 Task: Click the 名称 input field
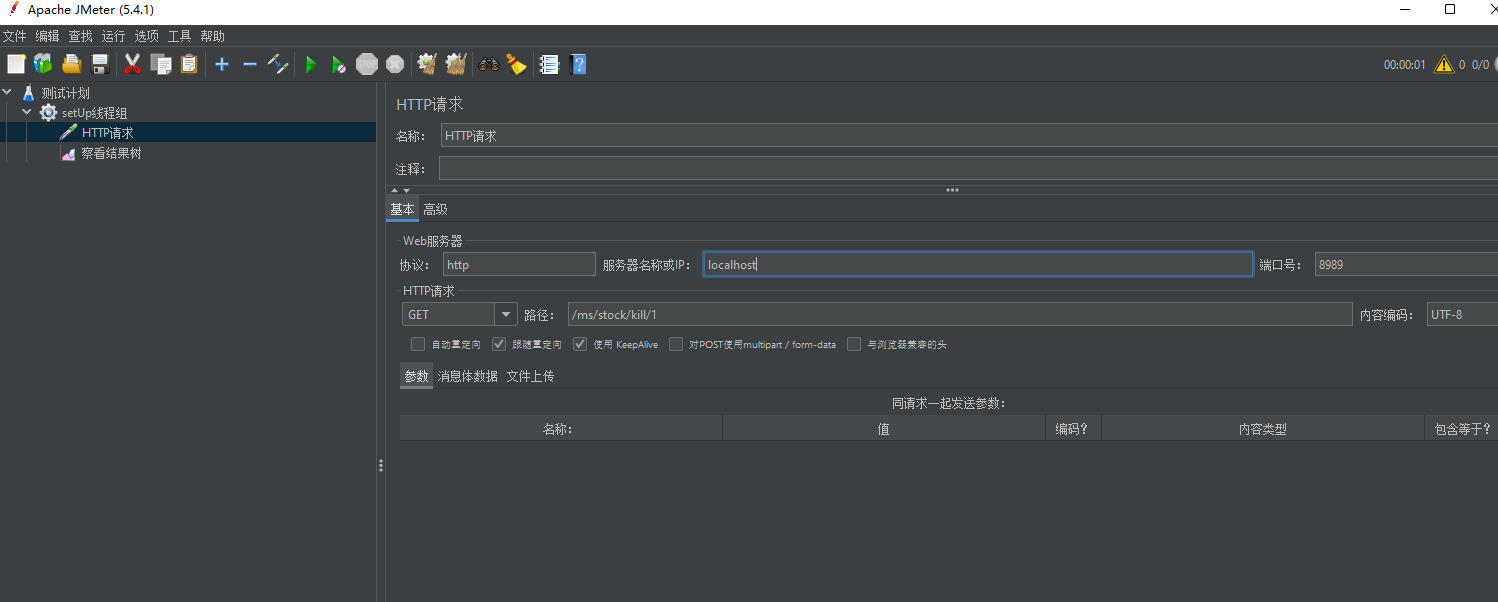968,136
